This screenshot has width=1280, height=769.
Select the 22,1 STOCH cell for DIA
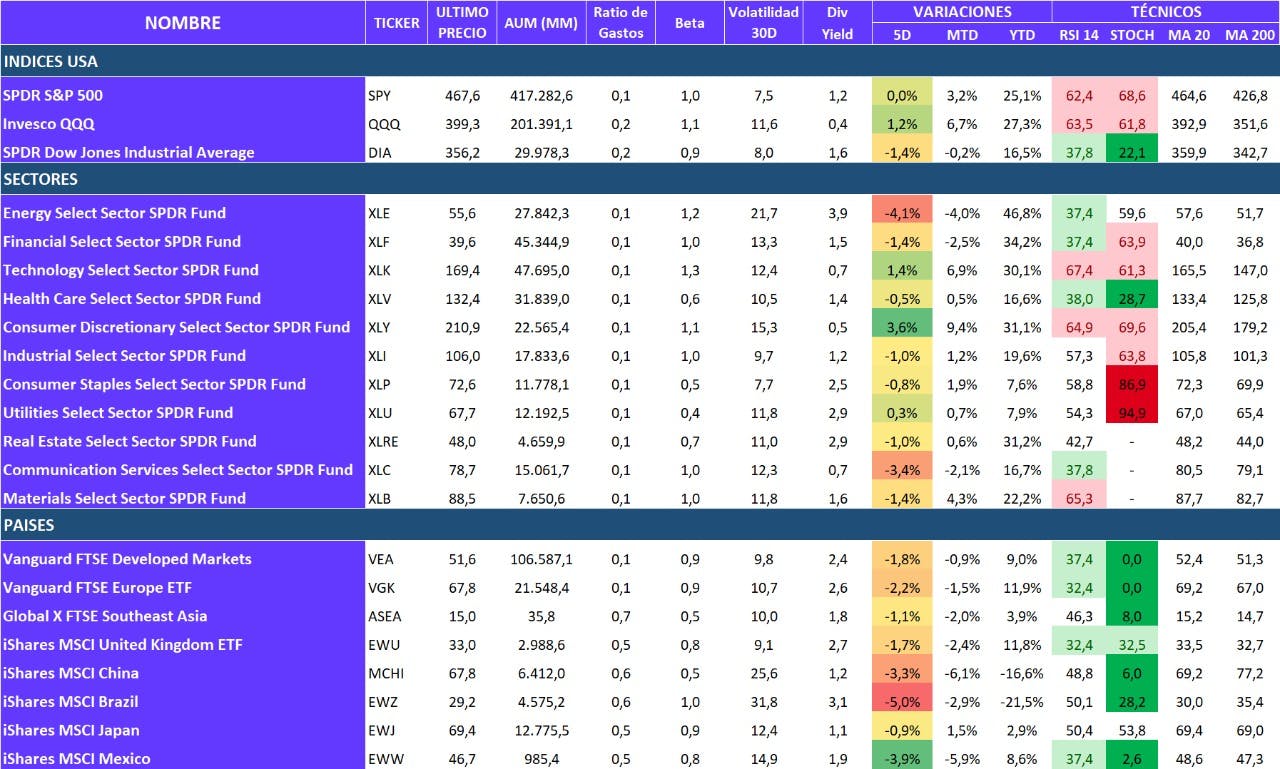pyautogui.click(x=1133, y=152)
